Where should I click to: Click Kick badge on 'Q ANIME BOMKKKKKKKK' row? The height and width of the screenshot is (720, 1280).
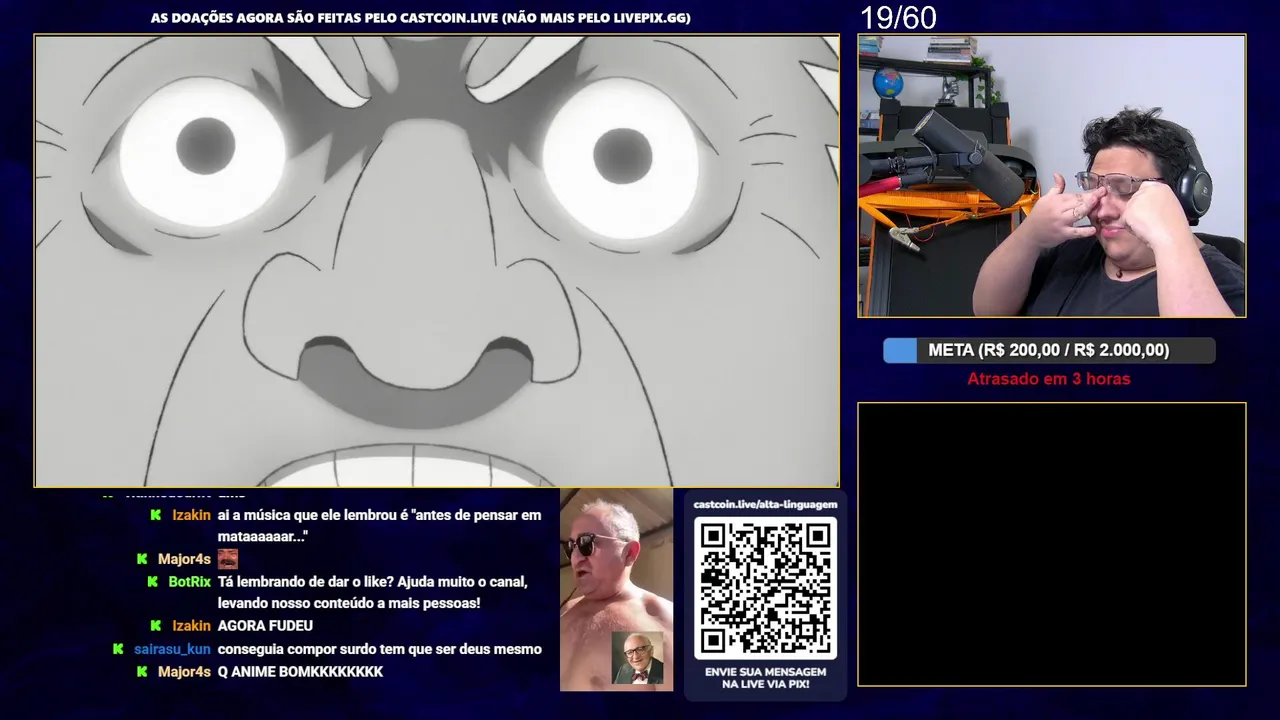point(142,672)
